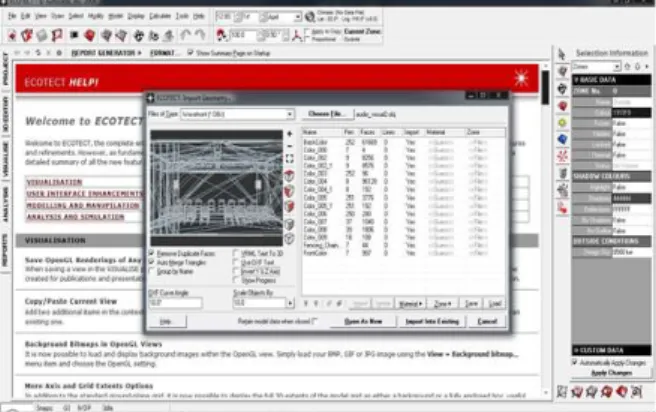Open the ANALYSIS AND SIMULATION link
The image size is (656, 412).
(76, 217)
